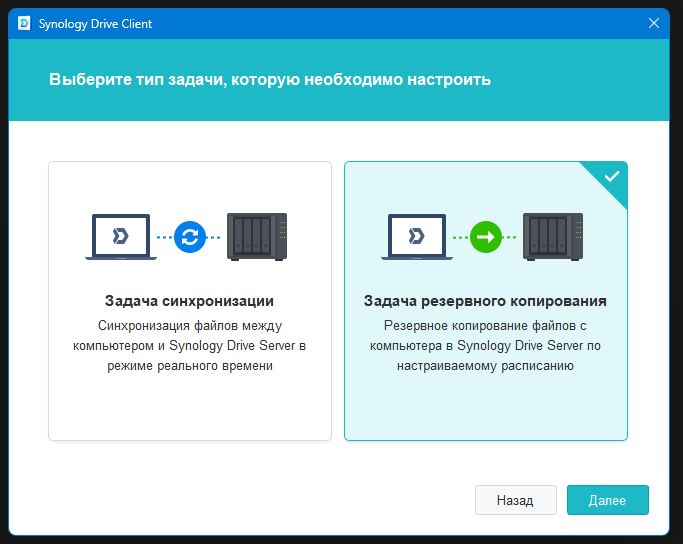Select the Задача синхронизации card

pos(190,301)
